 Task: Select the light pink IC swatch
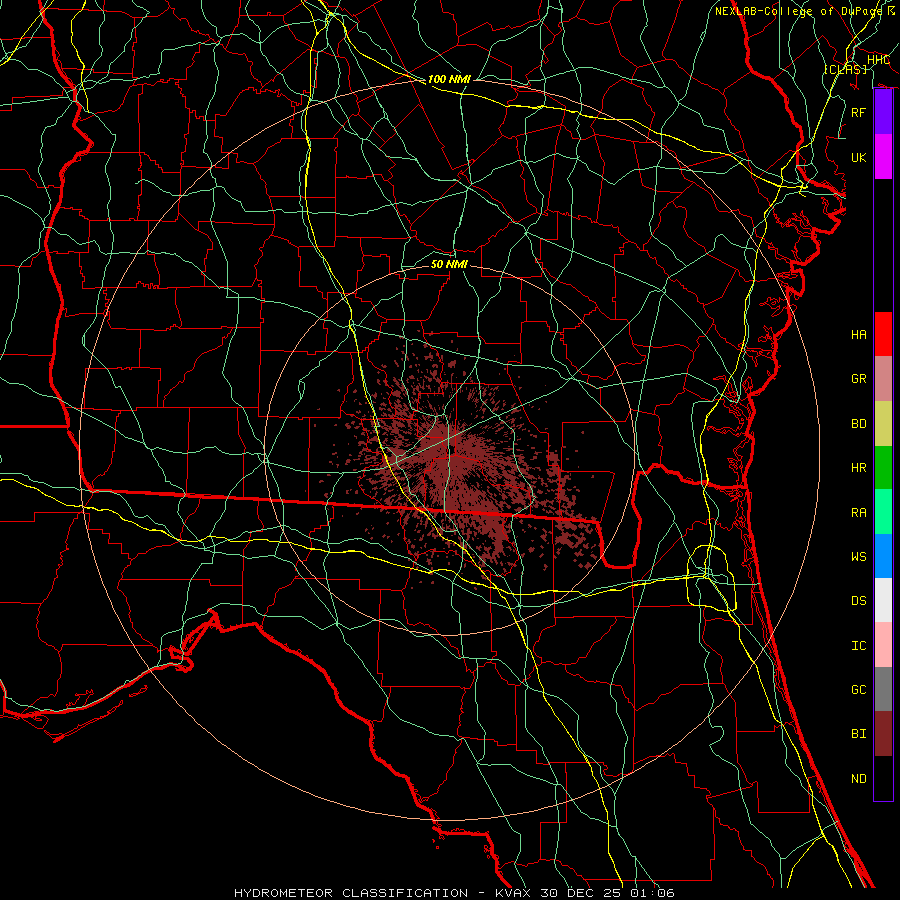[x=883, y=645]
